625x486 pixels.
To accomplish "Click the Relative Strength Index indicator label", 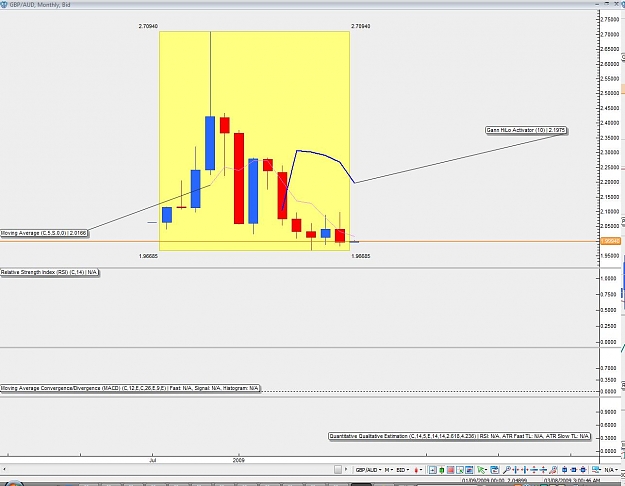I will 49,272.
